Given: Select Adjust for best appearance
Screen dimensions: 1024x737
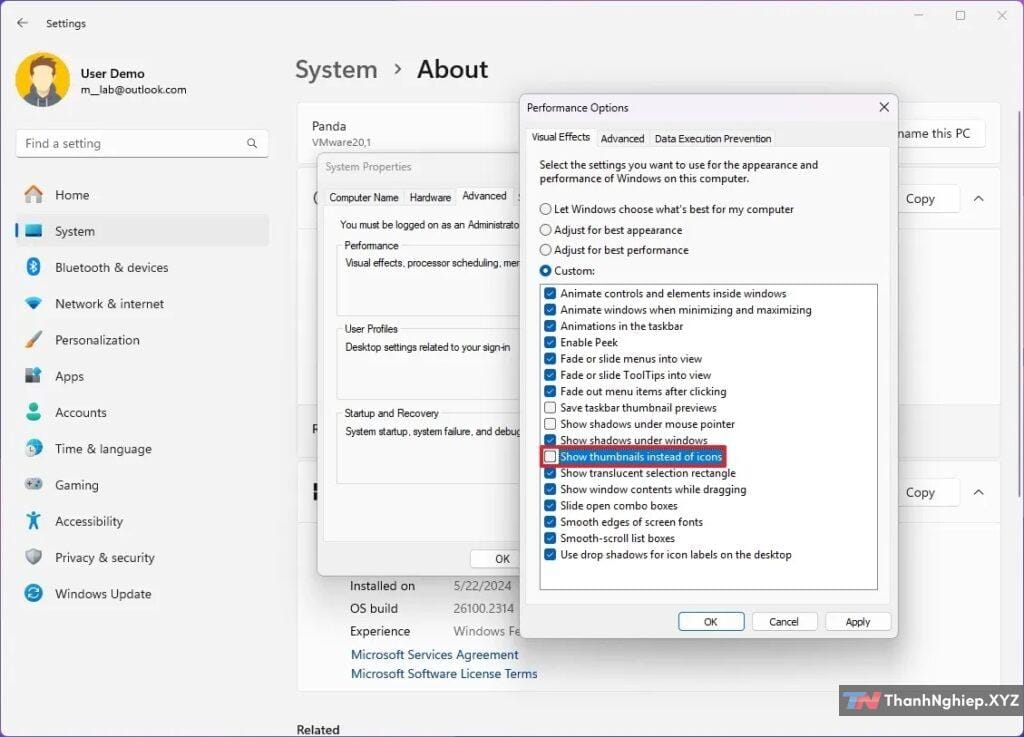Looking at the screenshot, I should [x=545, y=230].
